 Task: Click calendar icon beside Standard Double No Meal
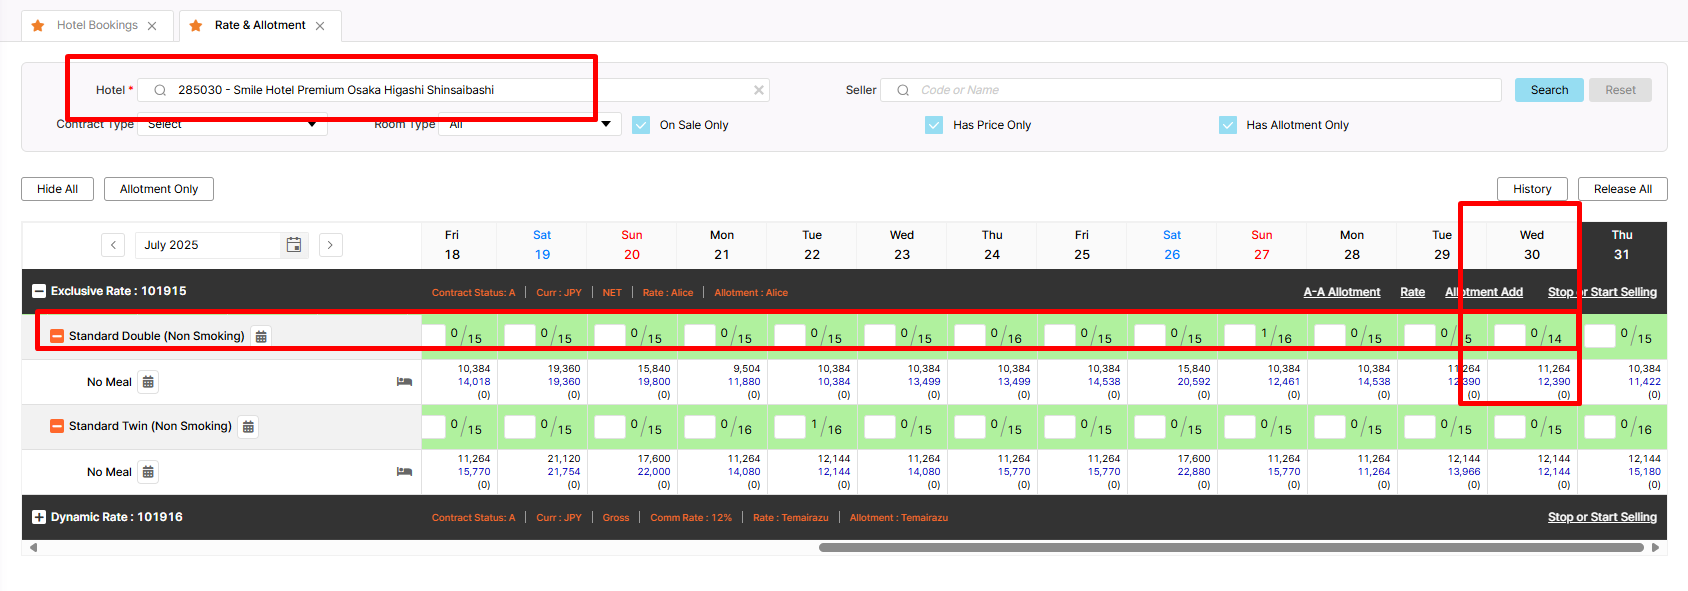pyautogui.click(x=148, y=382)
